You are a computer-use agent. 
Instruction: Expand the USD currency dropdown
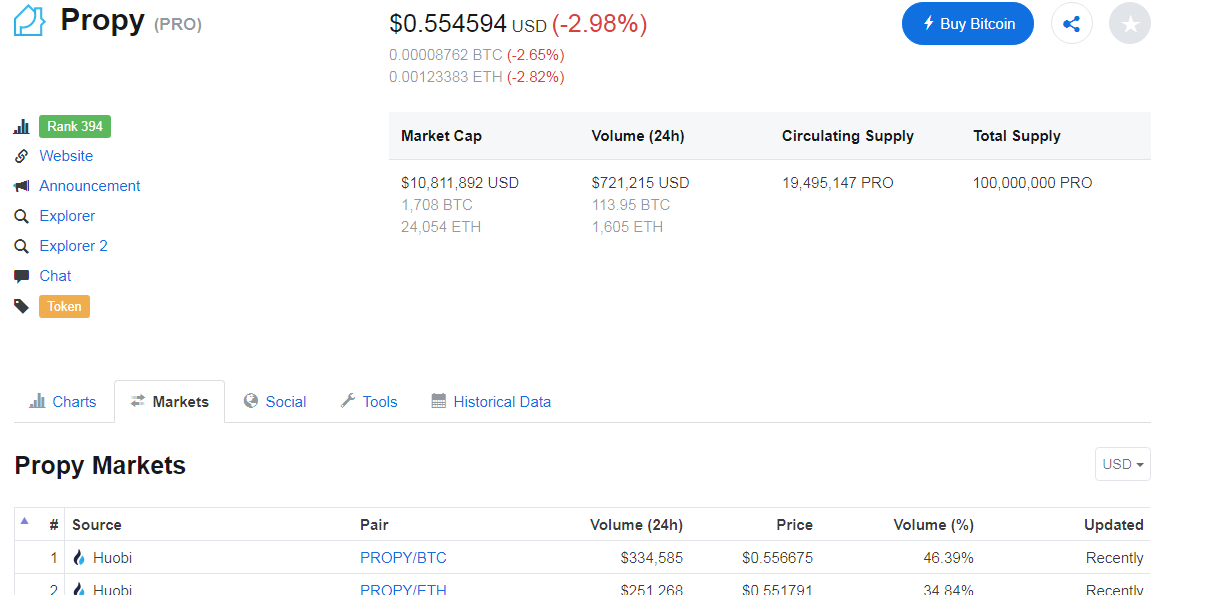click(x=1122, y=464)
